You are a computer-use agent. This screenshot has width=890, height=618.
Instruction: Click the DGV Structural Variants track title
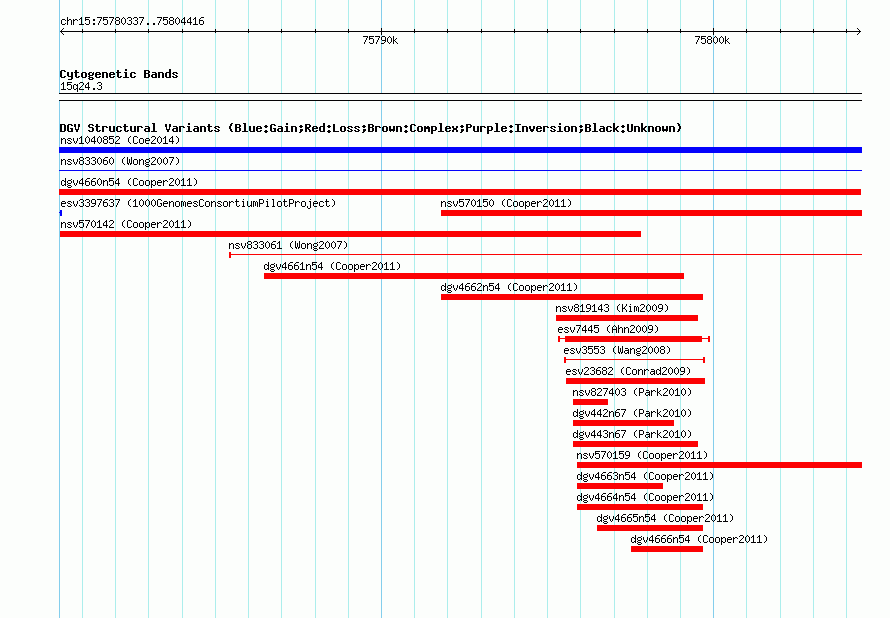click(370, 128)
